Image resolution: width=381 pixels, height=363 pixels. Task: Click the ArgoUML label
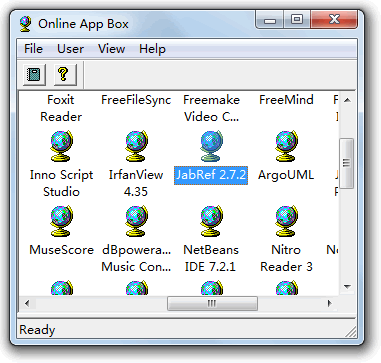click(286, 175)
